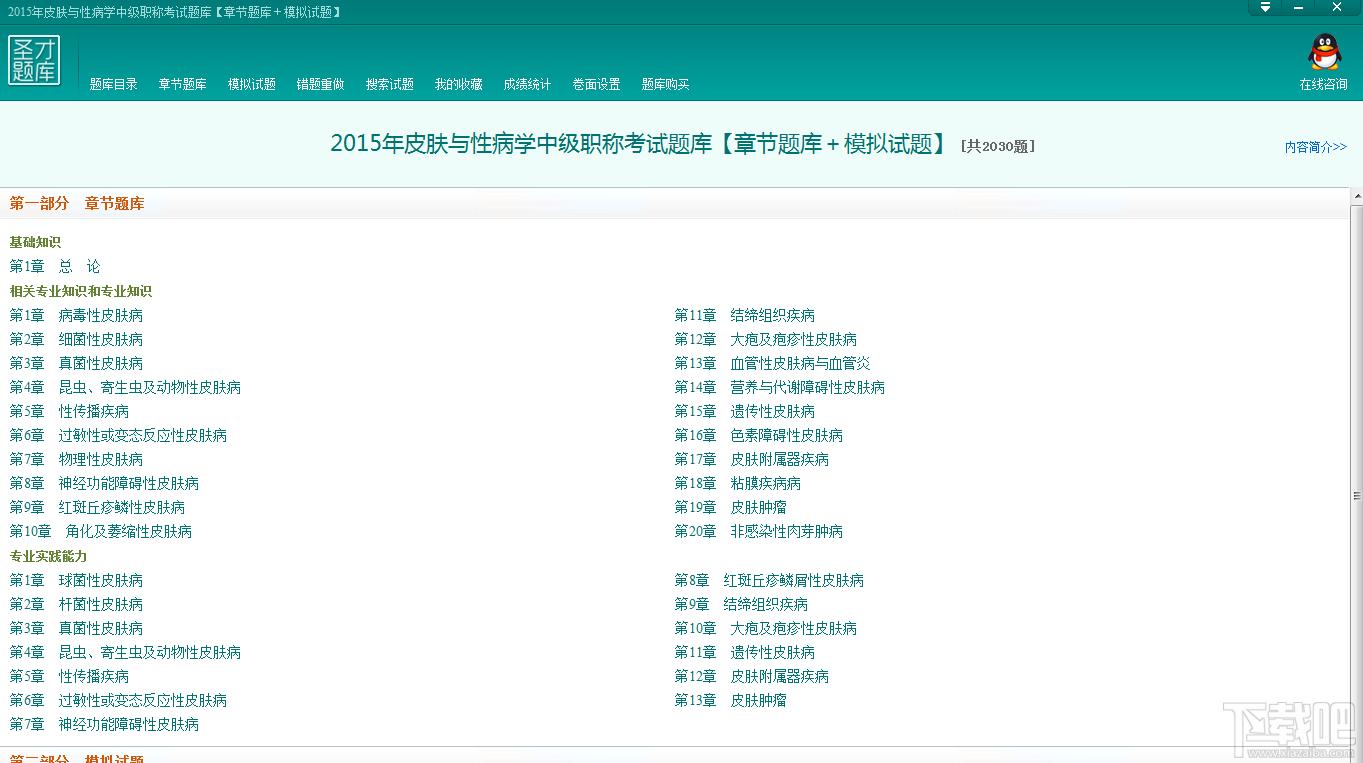Viewport: 1363px width, 763px height.
Task: Open 第13章 血管性皮肤病与血管炎
Action: pyautogui.click(x=773, y=364)
